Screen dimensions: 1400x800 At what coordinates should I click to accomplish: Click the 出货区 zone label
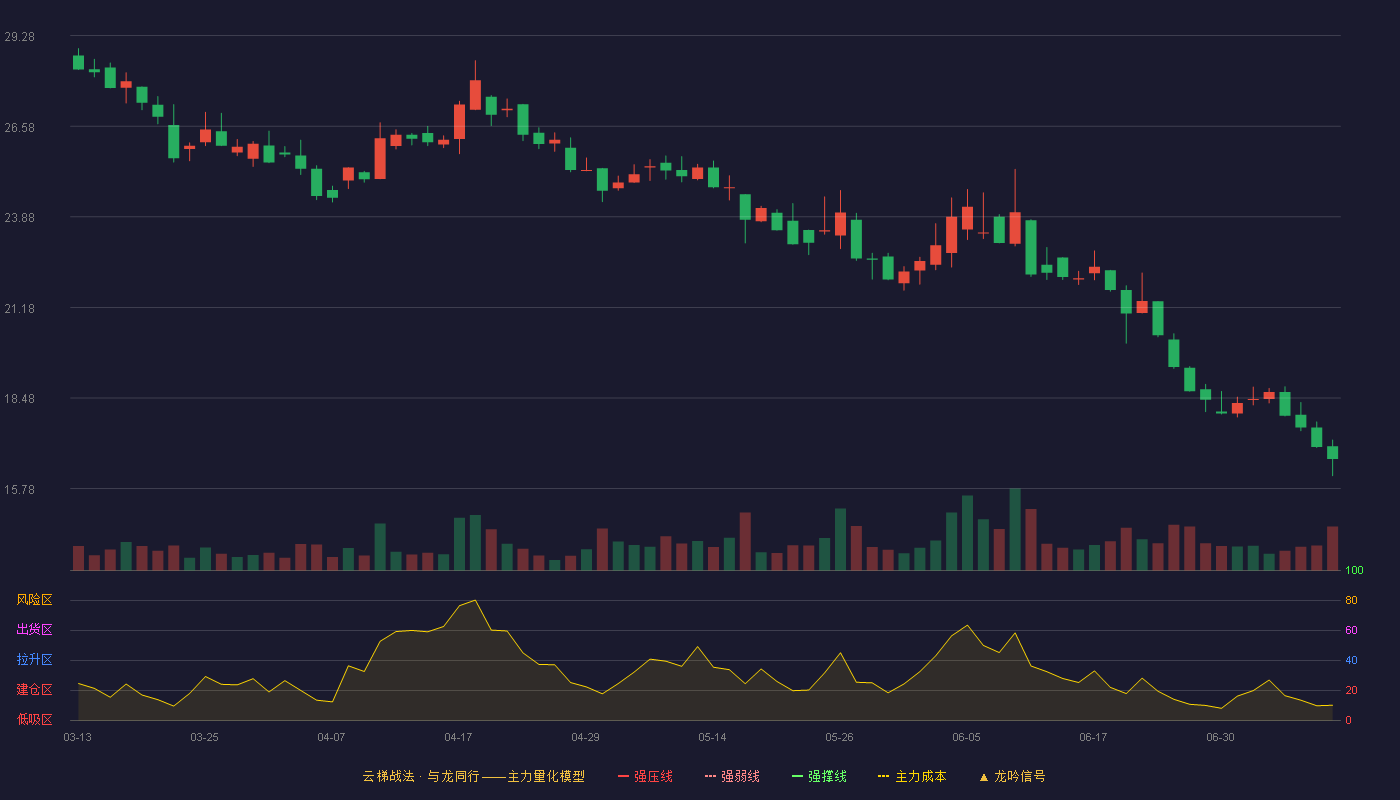34,630
